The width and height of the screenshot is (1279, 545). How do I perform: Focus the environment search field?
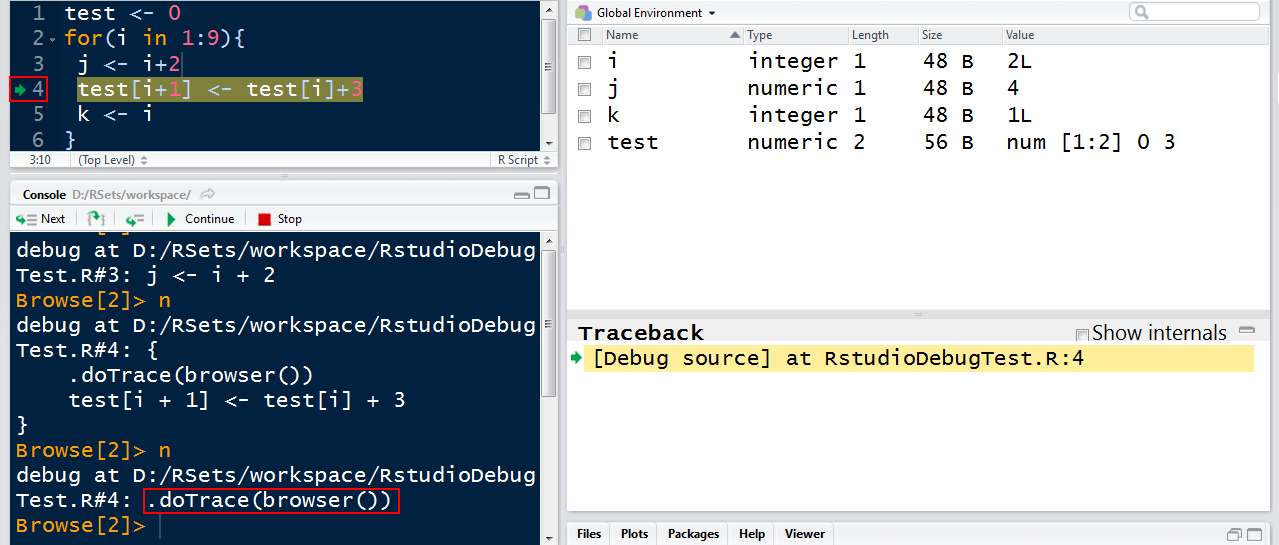pos(1195,12)
